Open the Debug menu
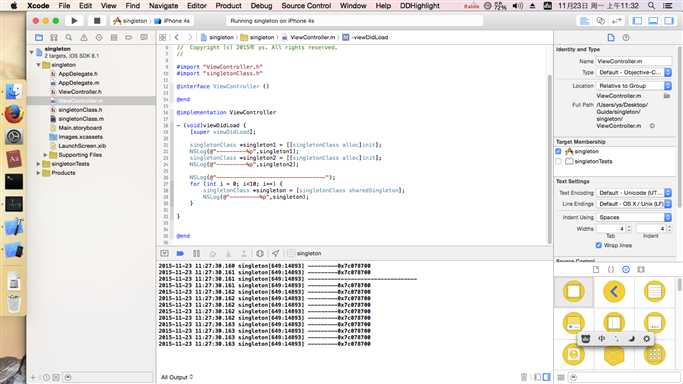Viewport: 683px width, 384px height. click(261, 6)
